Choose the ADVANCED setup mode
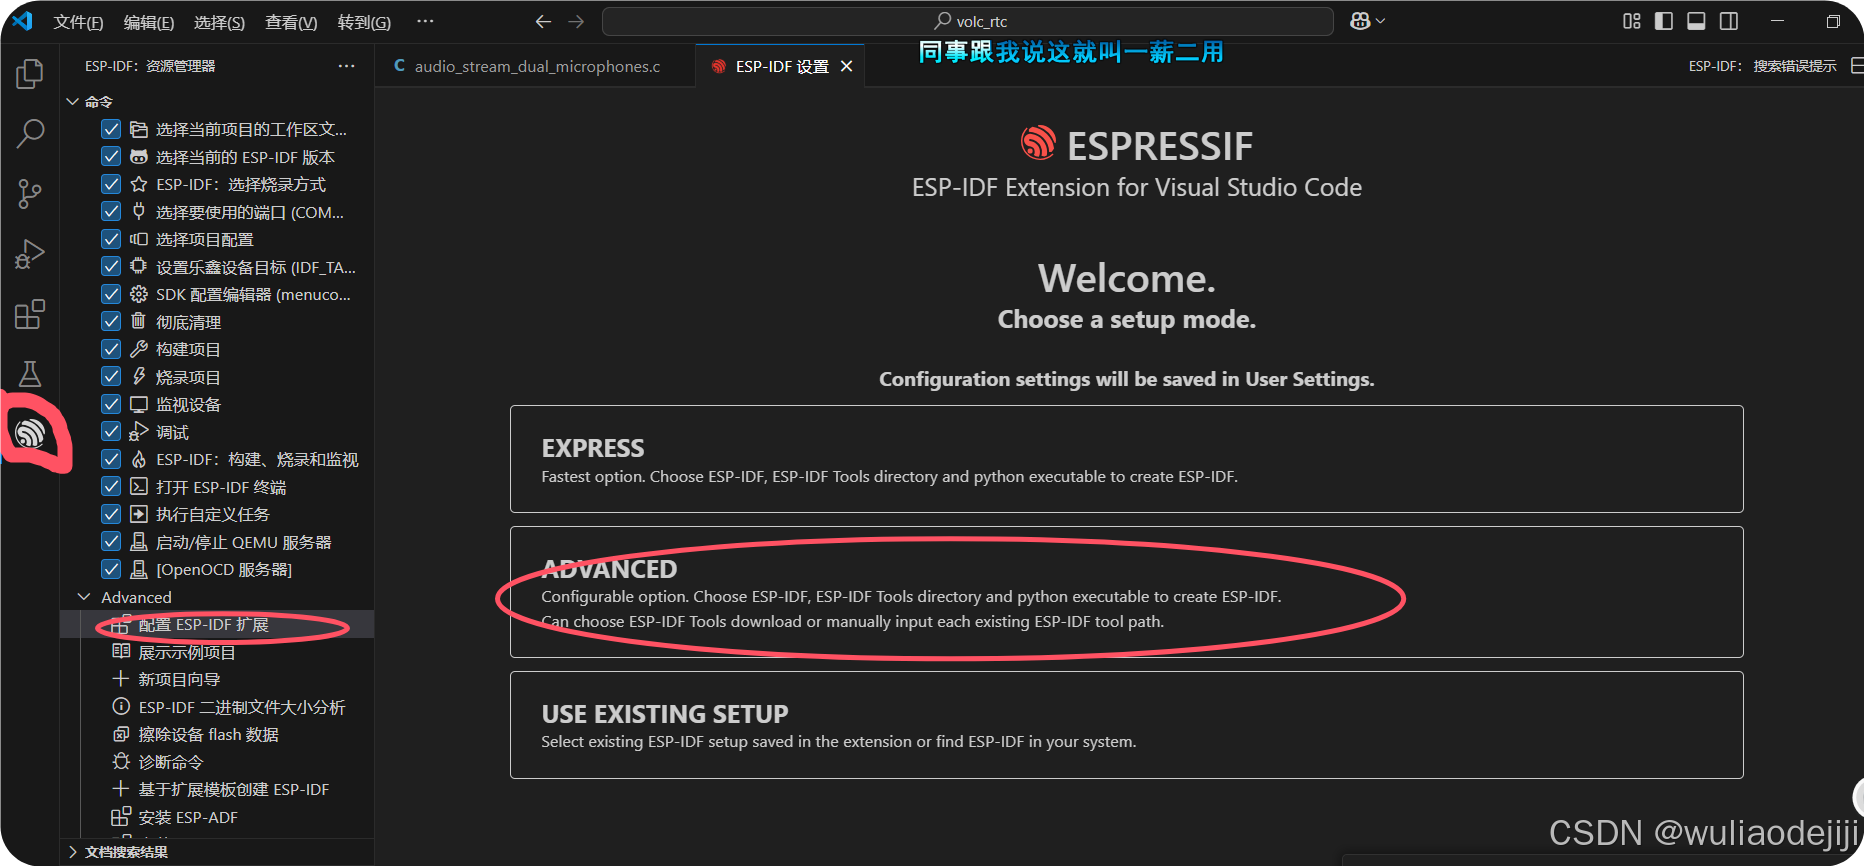Viewport: 1864px width, 866px height. tap(1126, 592)
